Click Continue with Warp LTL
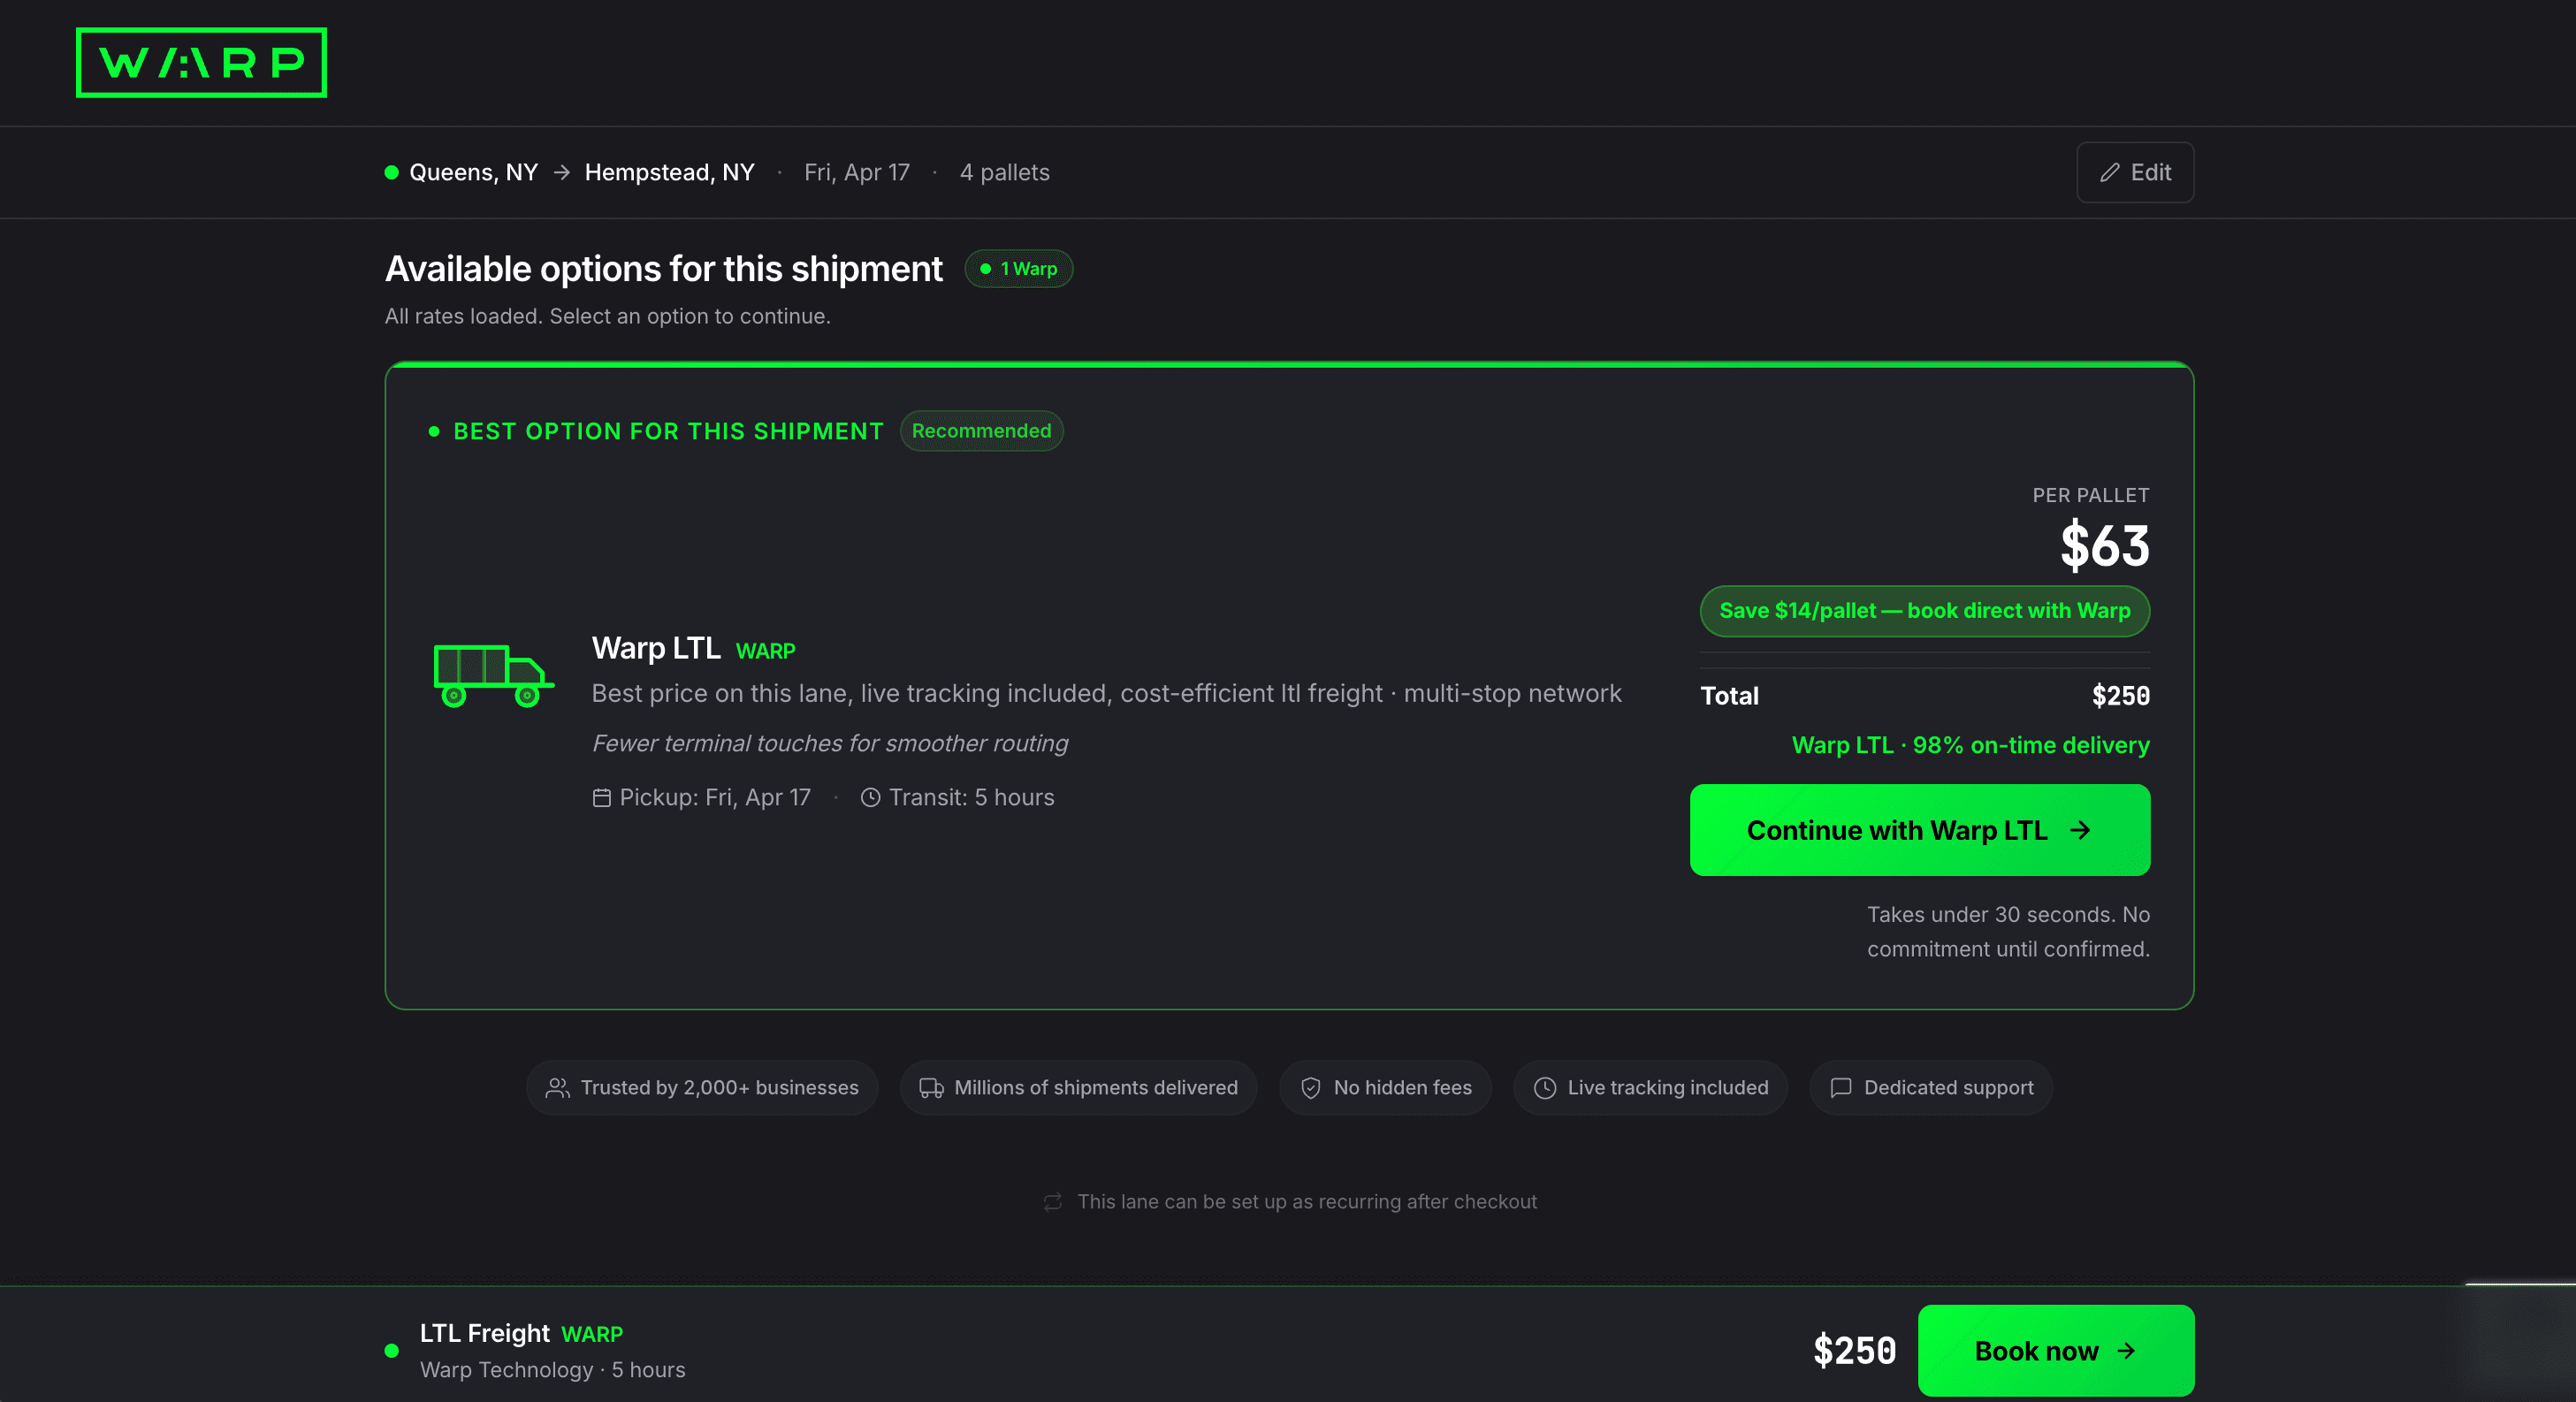Viewport: 2576px width, 1402px height. (x=1918, y=830)
